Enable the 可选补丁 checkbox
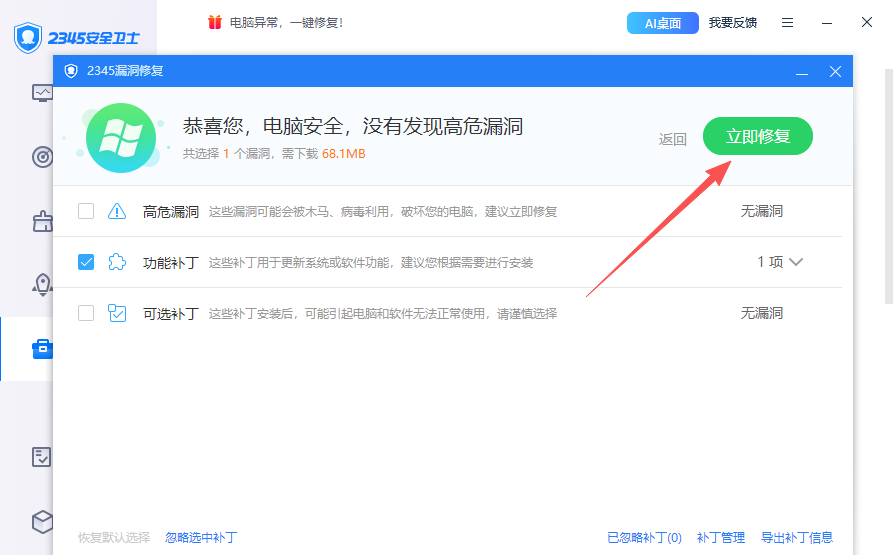This screenshot has width=893, height=555. pos(86,313)
